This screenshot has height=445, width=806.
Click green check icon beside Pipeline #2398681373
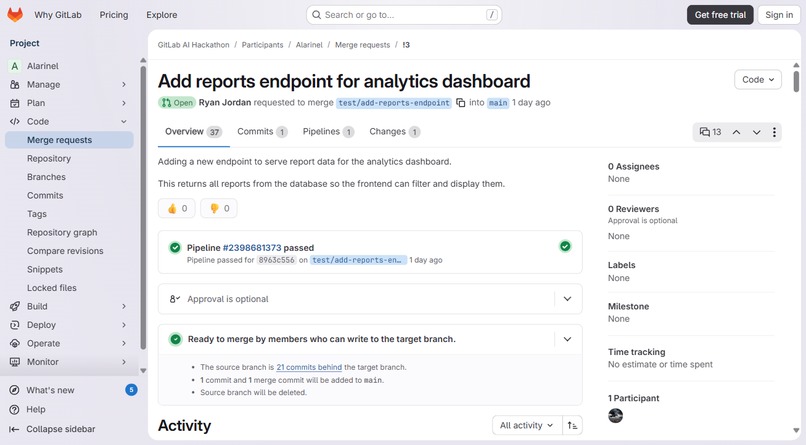coord(175,248)
